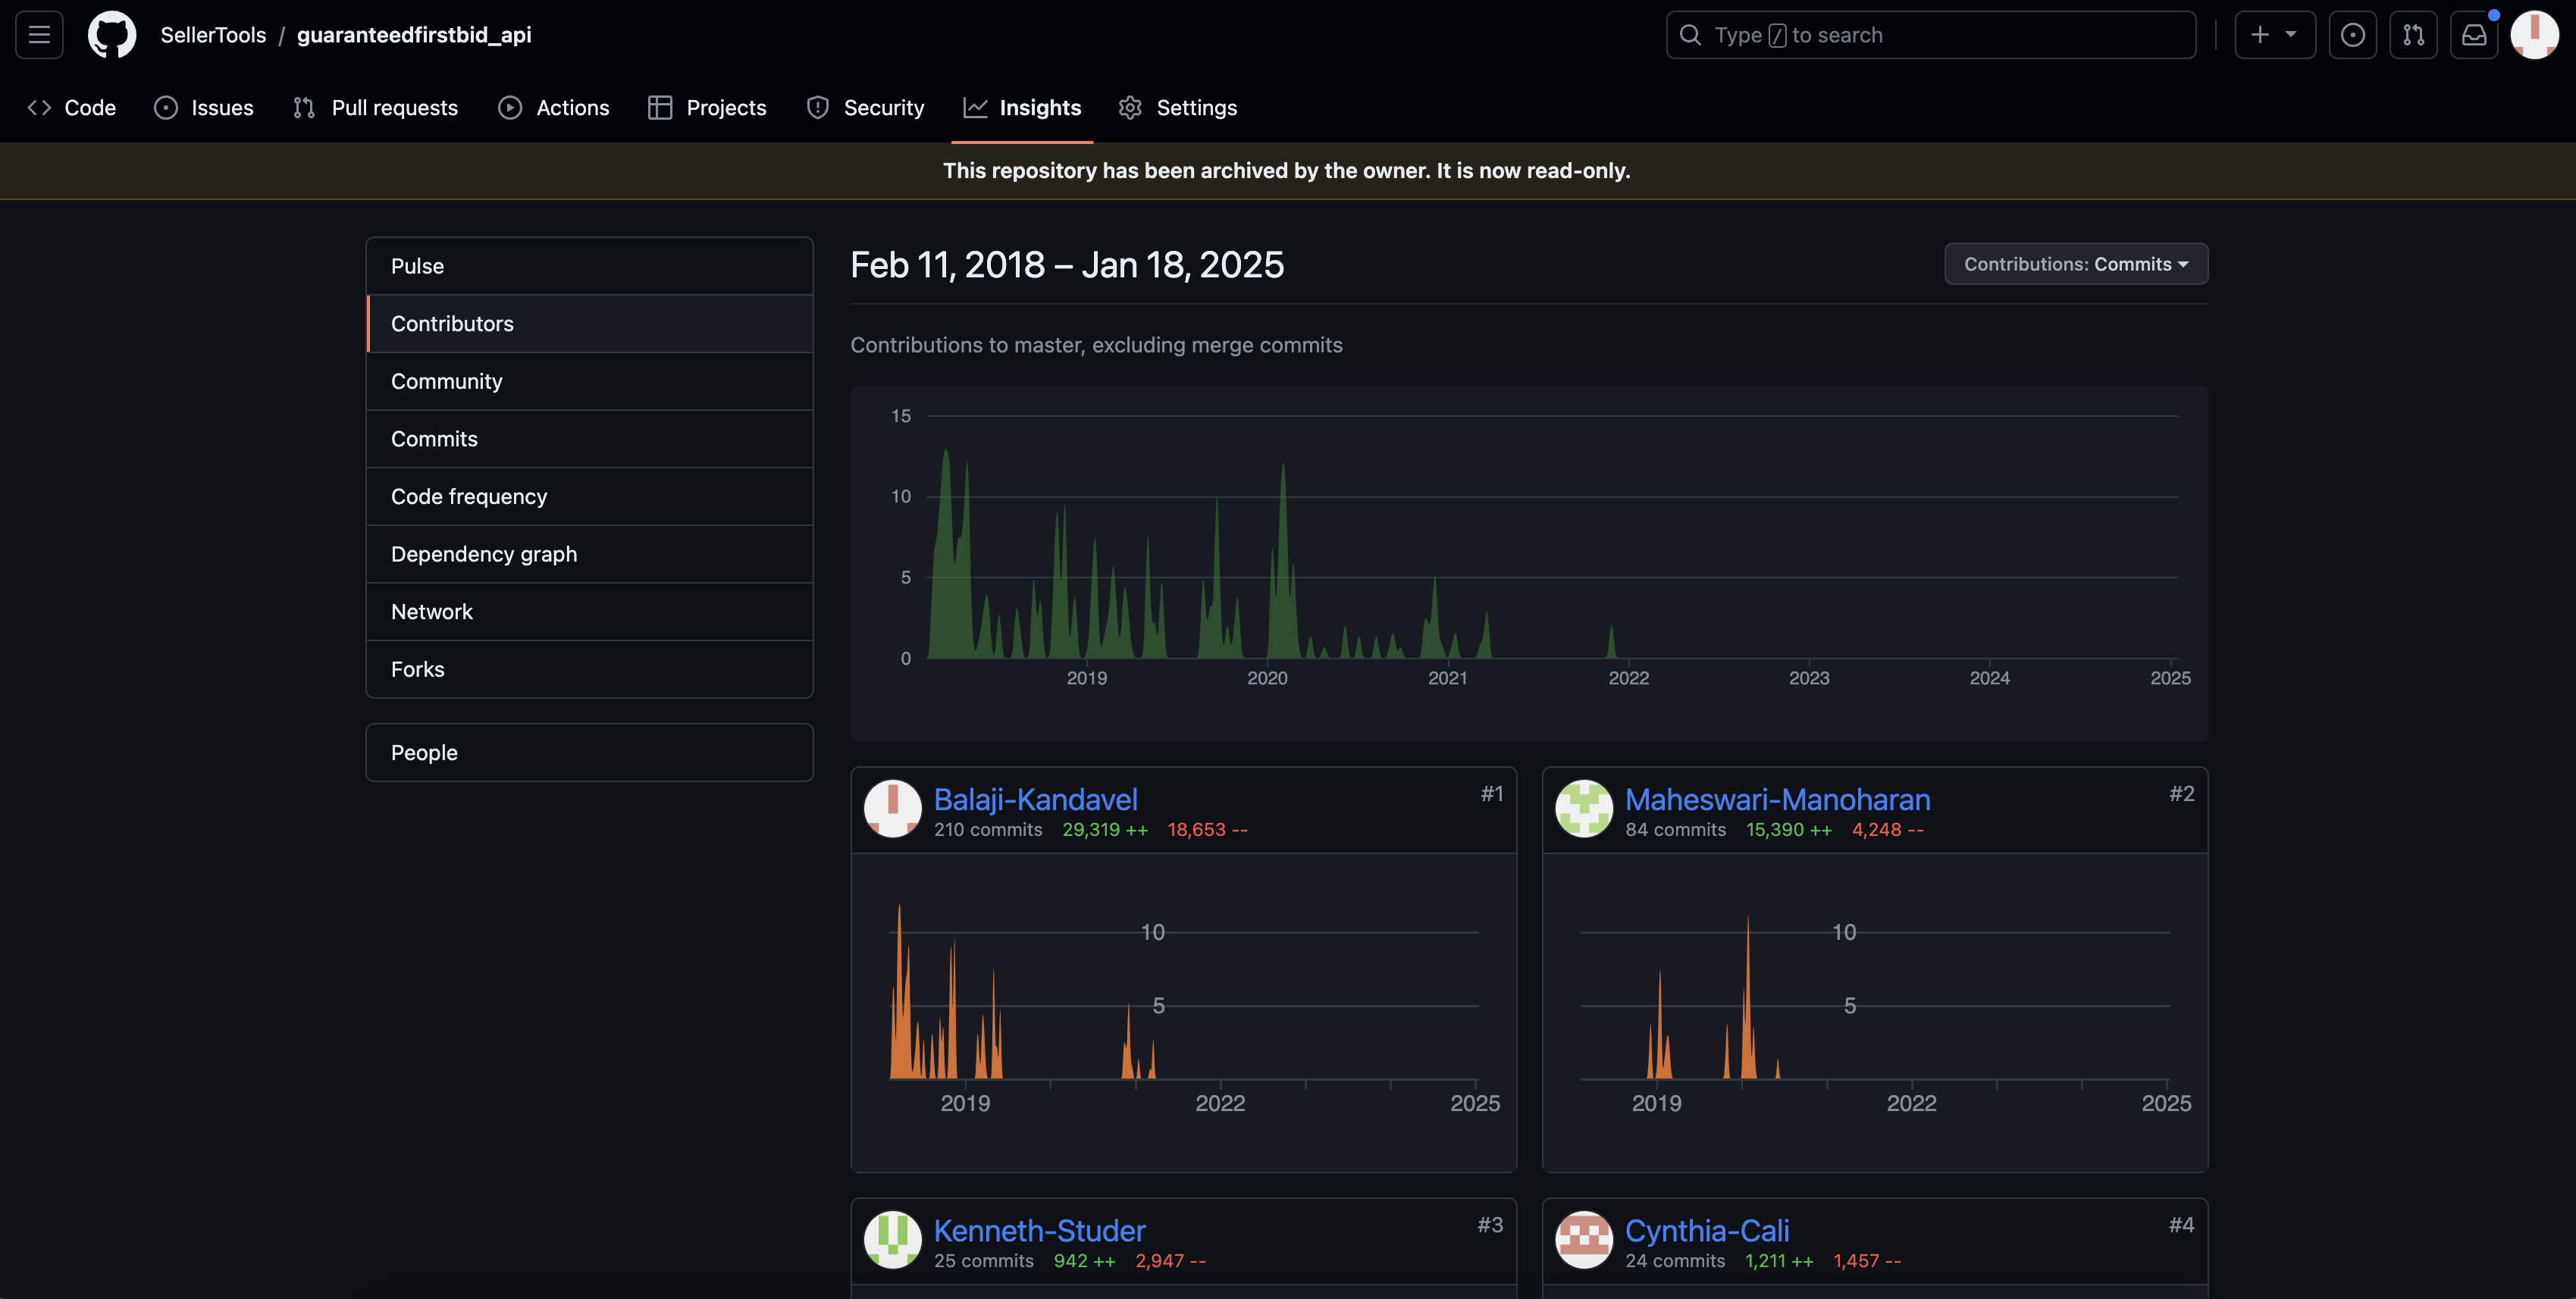Open the SellerTools organization link
This screenshot has width=2576, height=1299.
click(x=213, y=35)
